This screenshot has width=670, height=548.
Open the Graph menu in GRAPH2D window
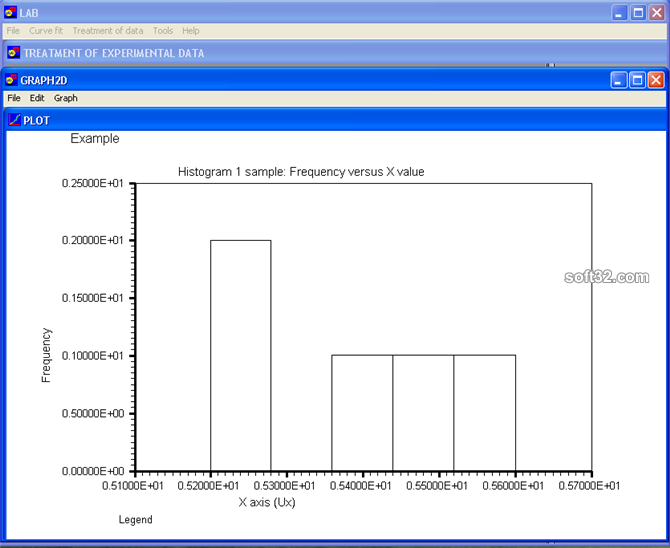point(65,98)
